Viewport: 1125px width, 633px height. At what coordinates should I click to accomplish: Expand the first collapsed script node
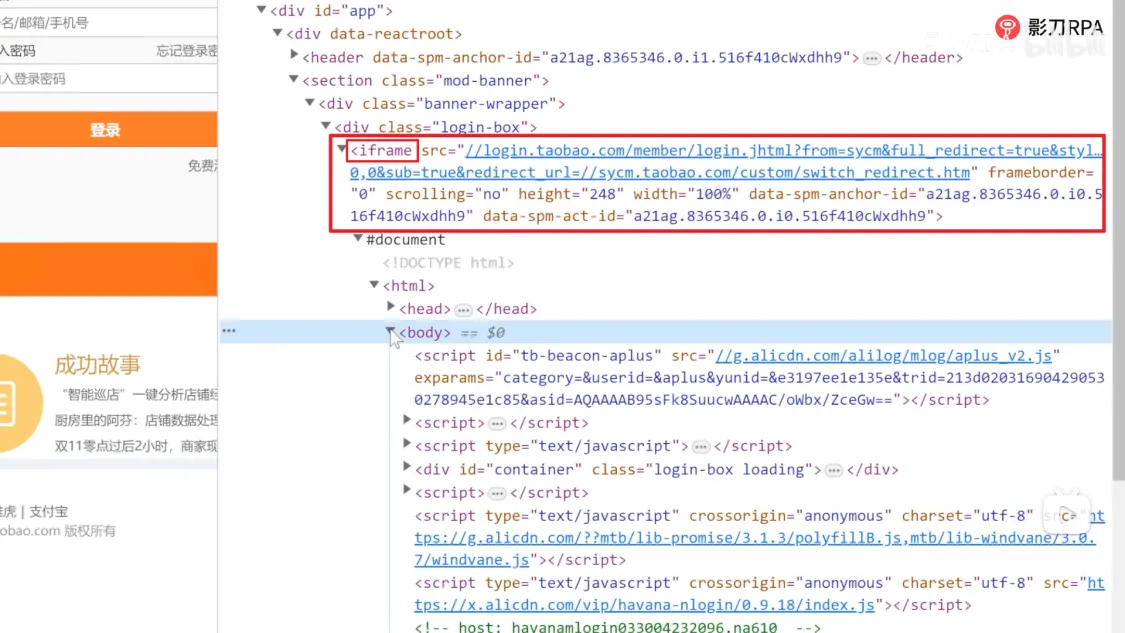coord(407,421)
